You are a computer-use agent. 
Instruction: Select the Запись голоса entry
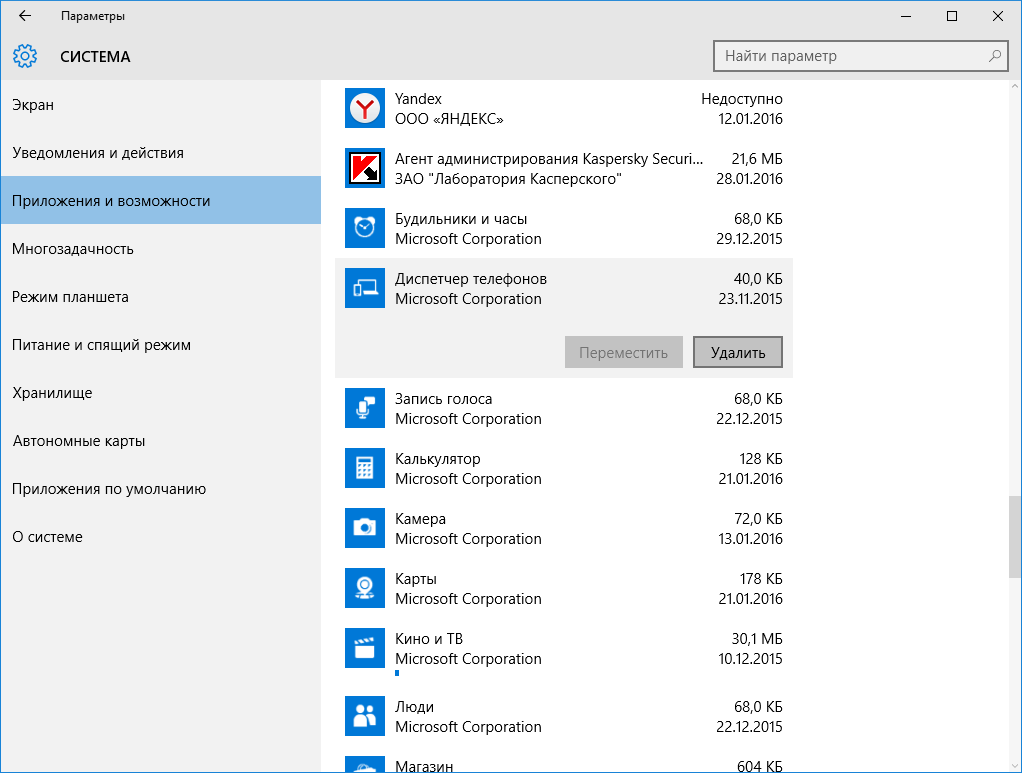tap(564, 408)
